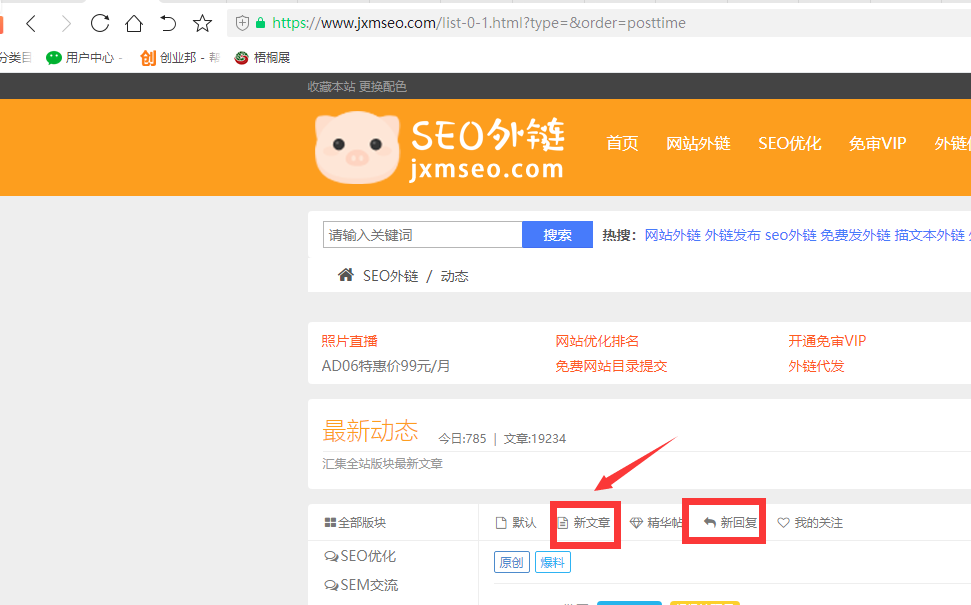
Task: Click the SEO外链 breadcrumb link
Action: [x=390, y=276]
